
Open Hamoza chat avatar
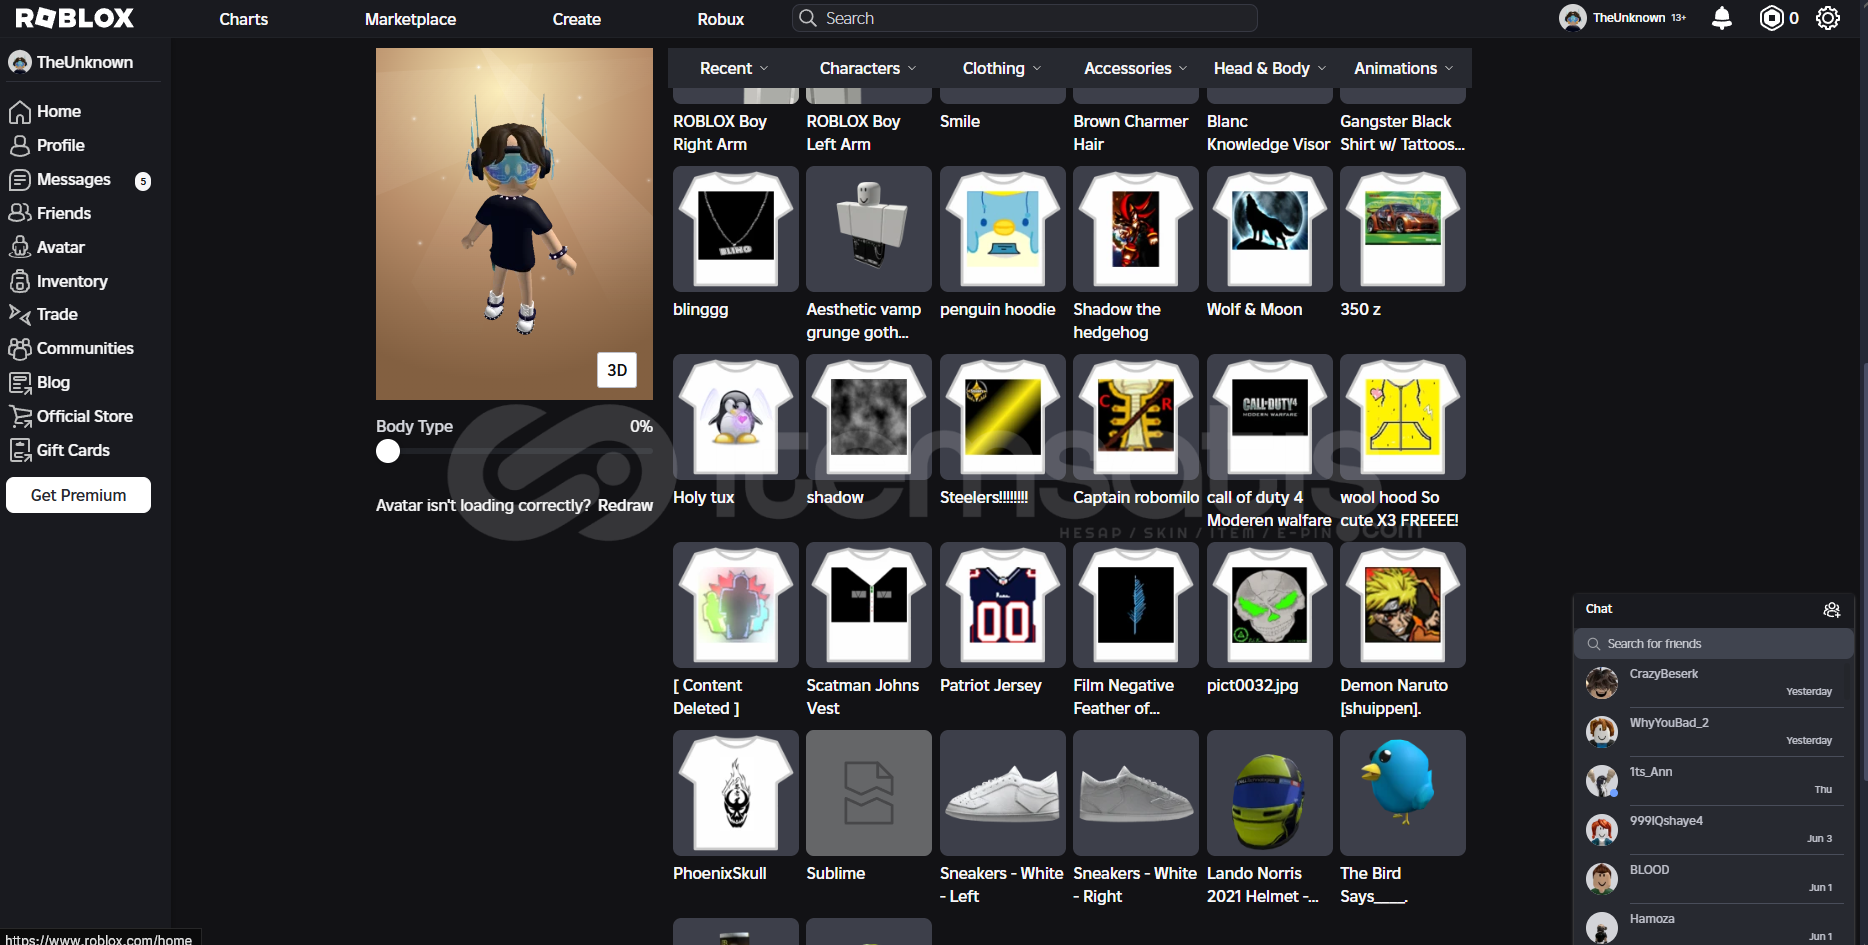click(1602, 928)
